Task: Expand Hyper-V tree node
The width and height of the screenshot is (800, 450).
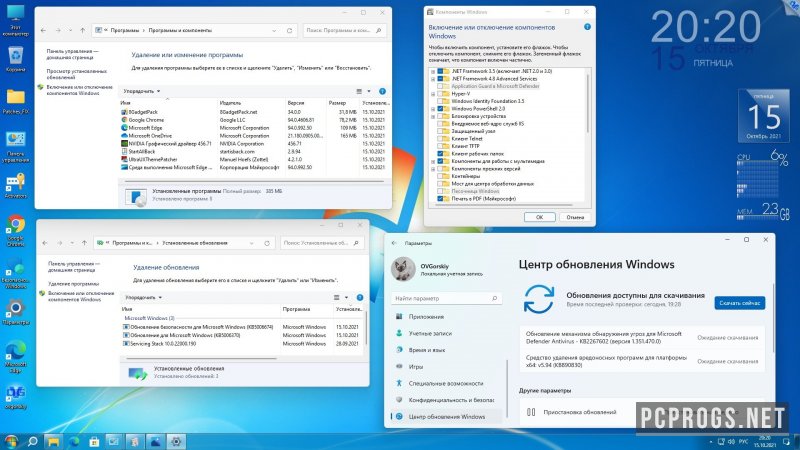Action: (433, 94)
